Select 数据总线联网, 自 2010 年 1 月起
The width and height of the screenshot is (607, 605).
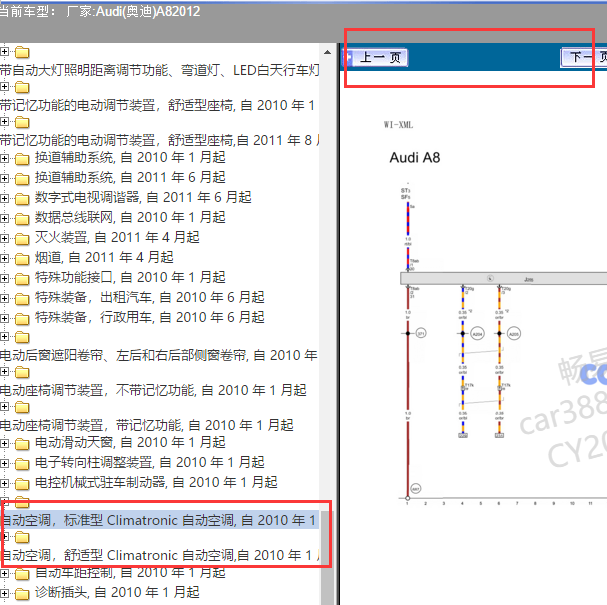(x=130, y=218)
